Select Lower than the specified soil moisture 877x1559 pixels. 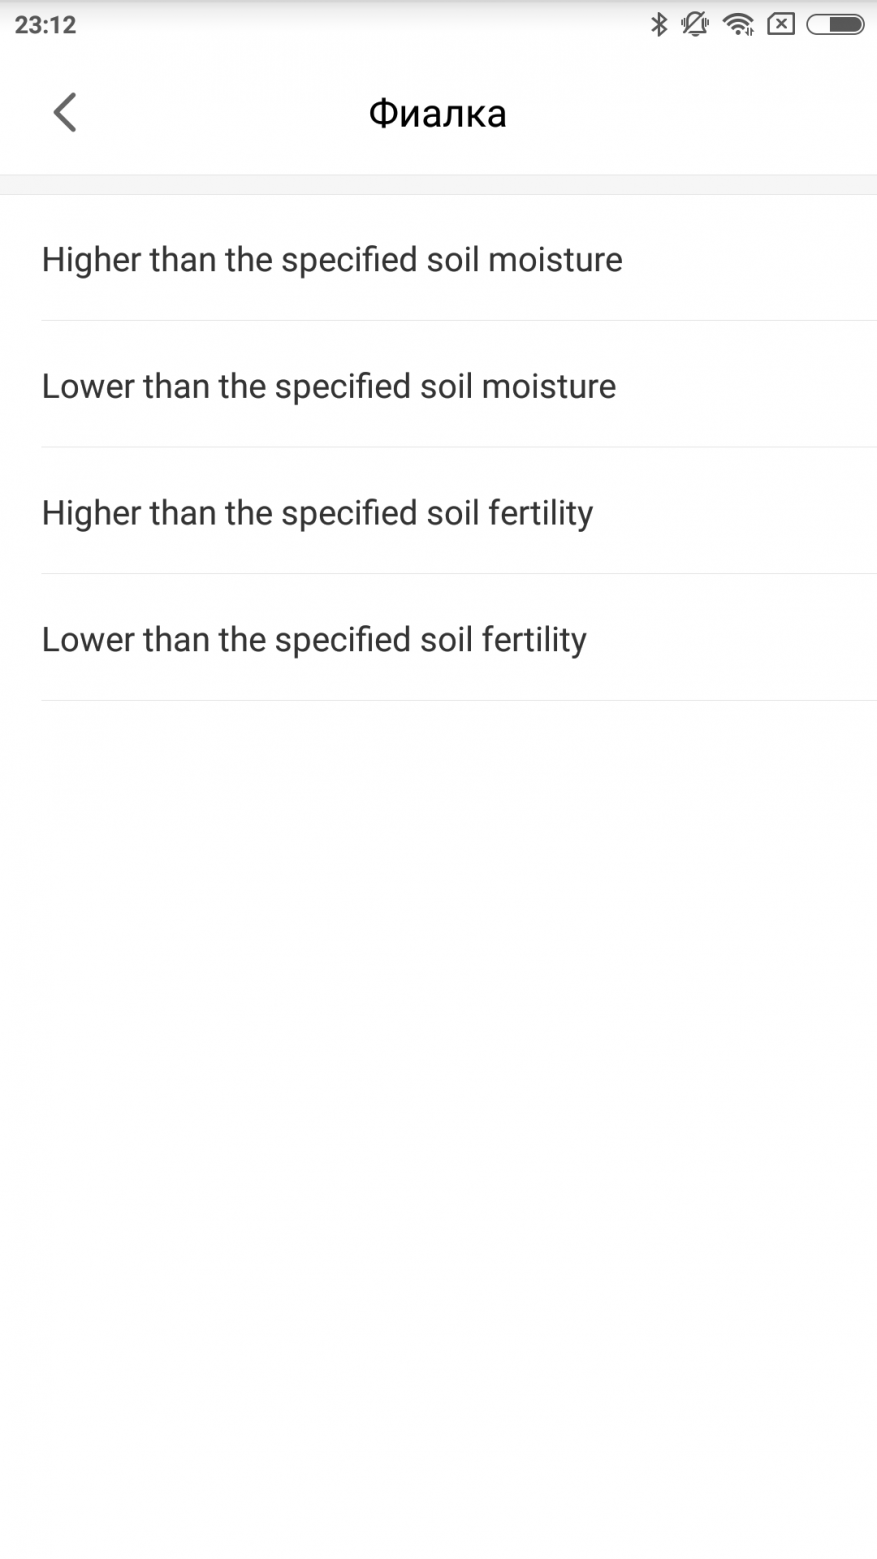[x=329, y=387]
